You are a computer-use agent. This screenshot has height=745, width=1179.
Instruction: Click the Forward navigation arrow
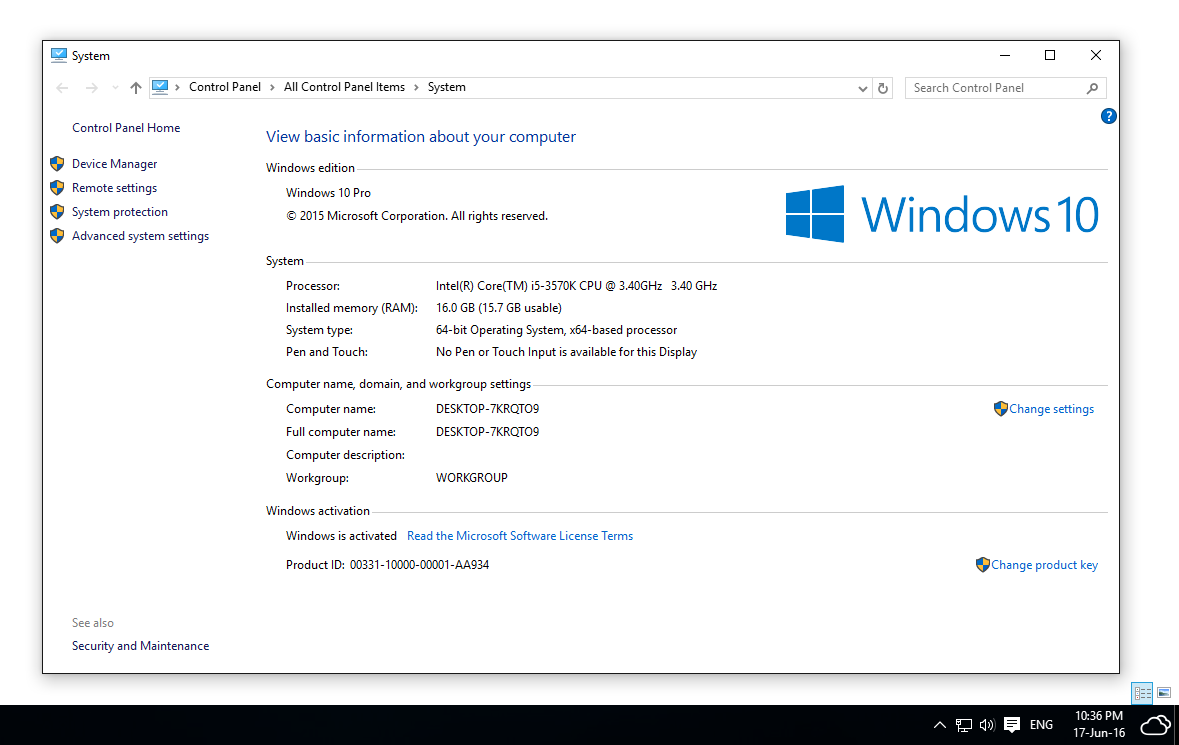click(x=92, y=88)
